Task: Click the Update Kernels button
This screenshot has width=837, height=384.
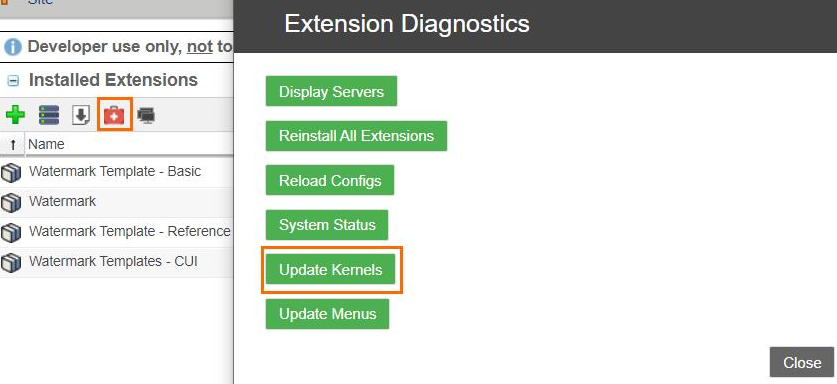Action: tap(330, 269)
